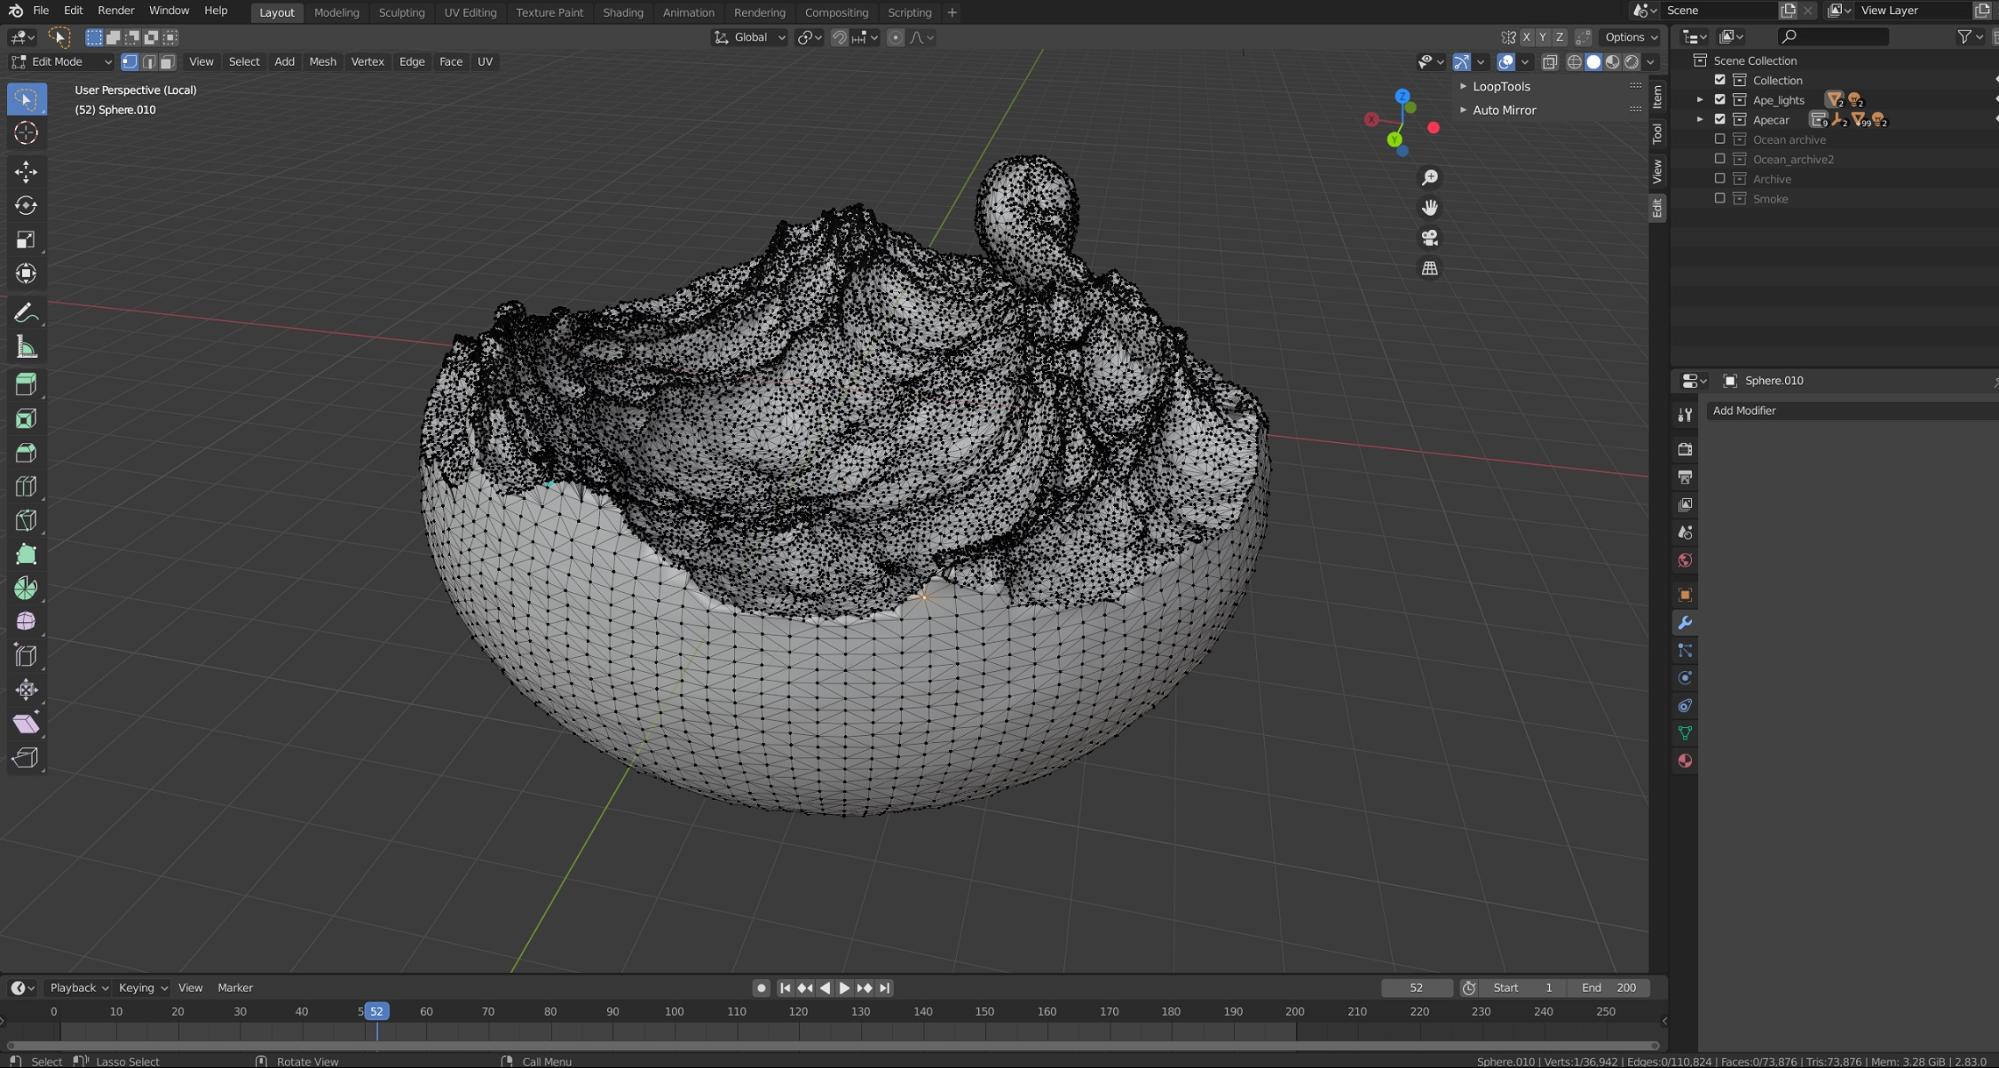The width and height of the screenshot is (1999, 1068).
Task: Open the Material properties tab
Action: click(1685, 761)
